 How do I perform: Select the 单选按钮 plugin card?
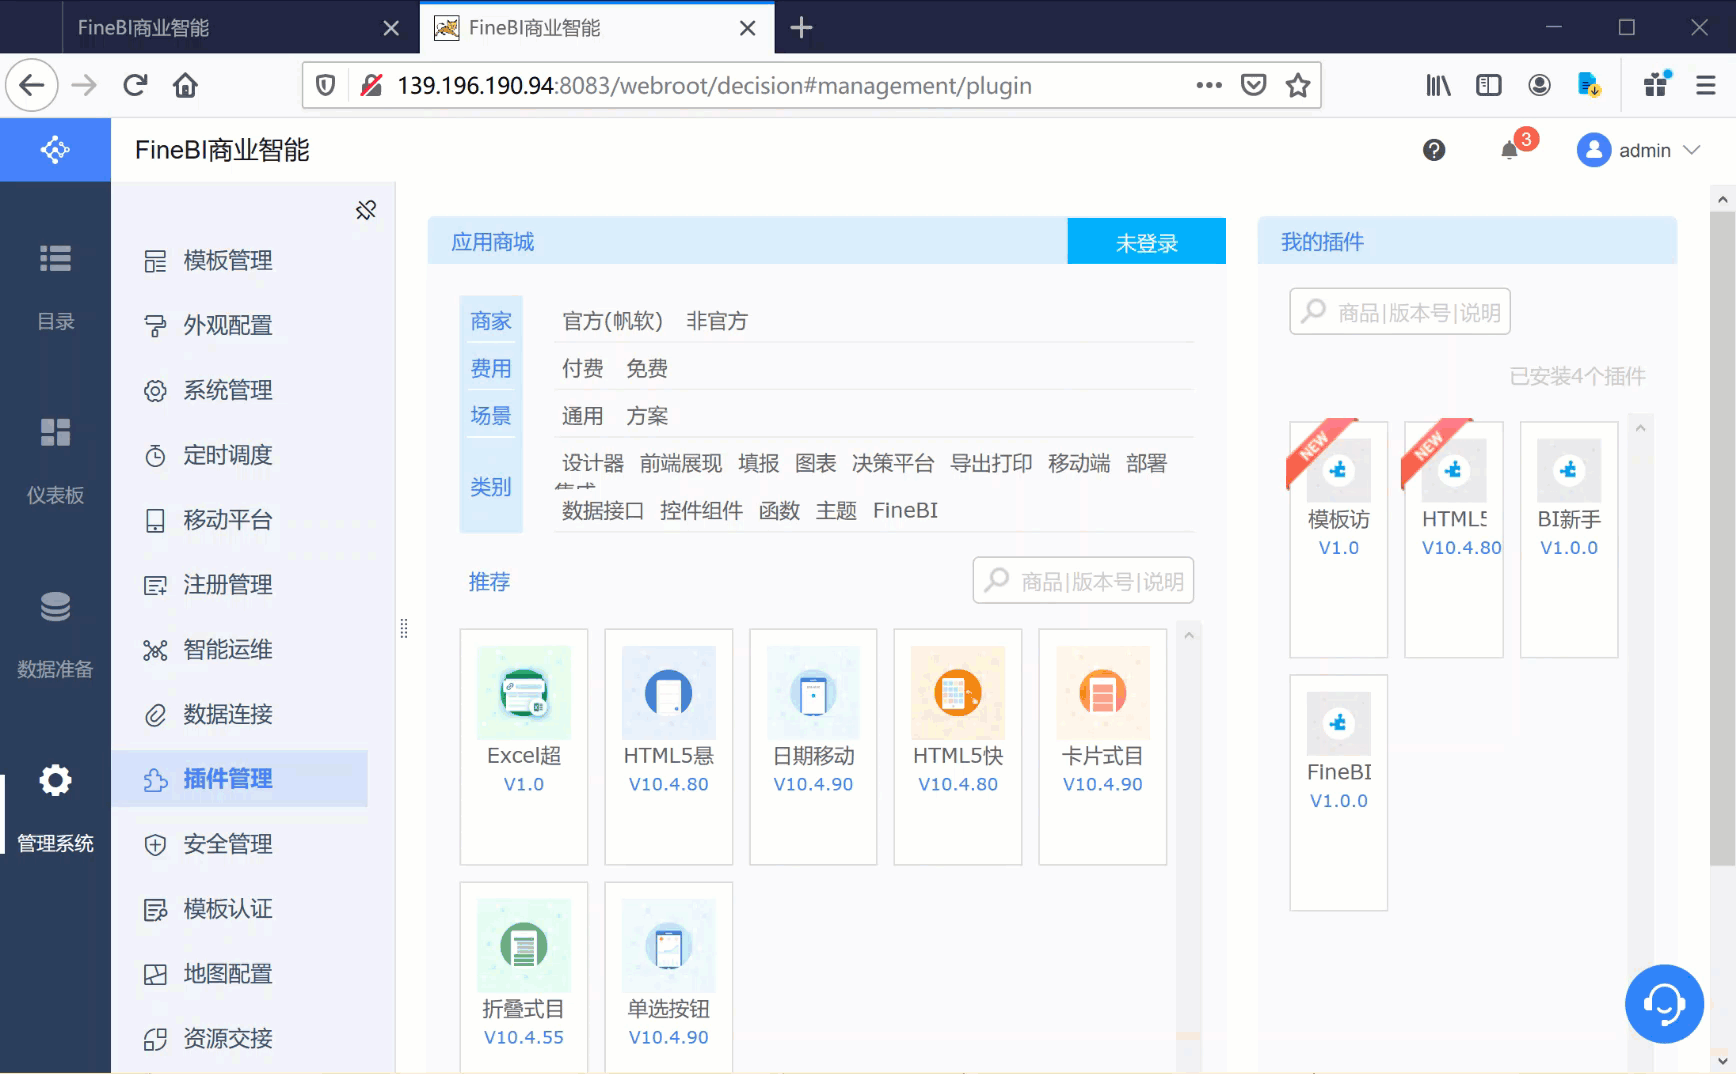coord(669,977)
